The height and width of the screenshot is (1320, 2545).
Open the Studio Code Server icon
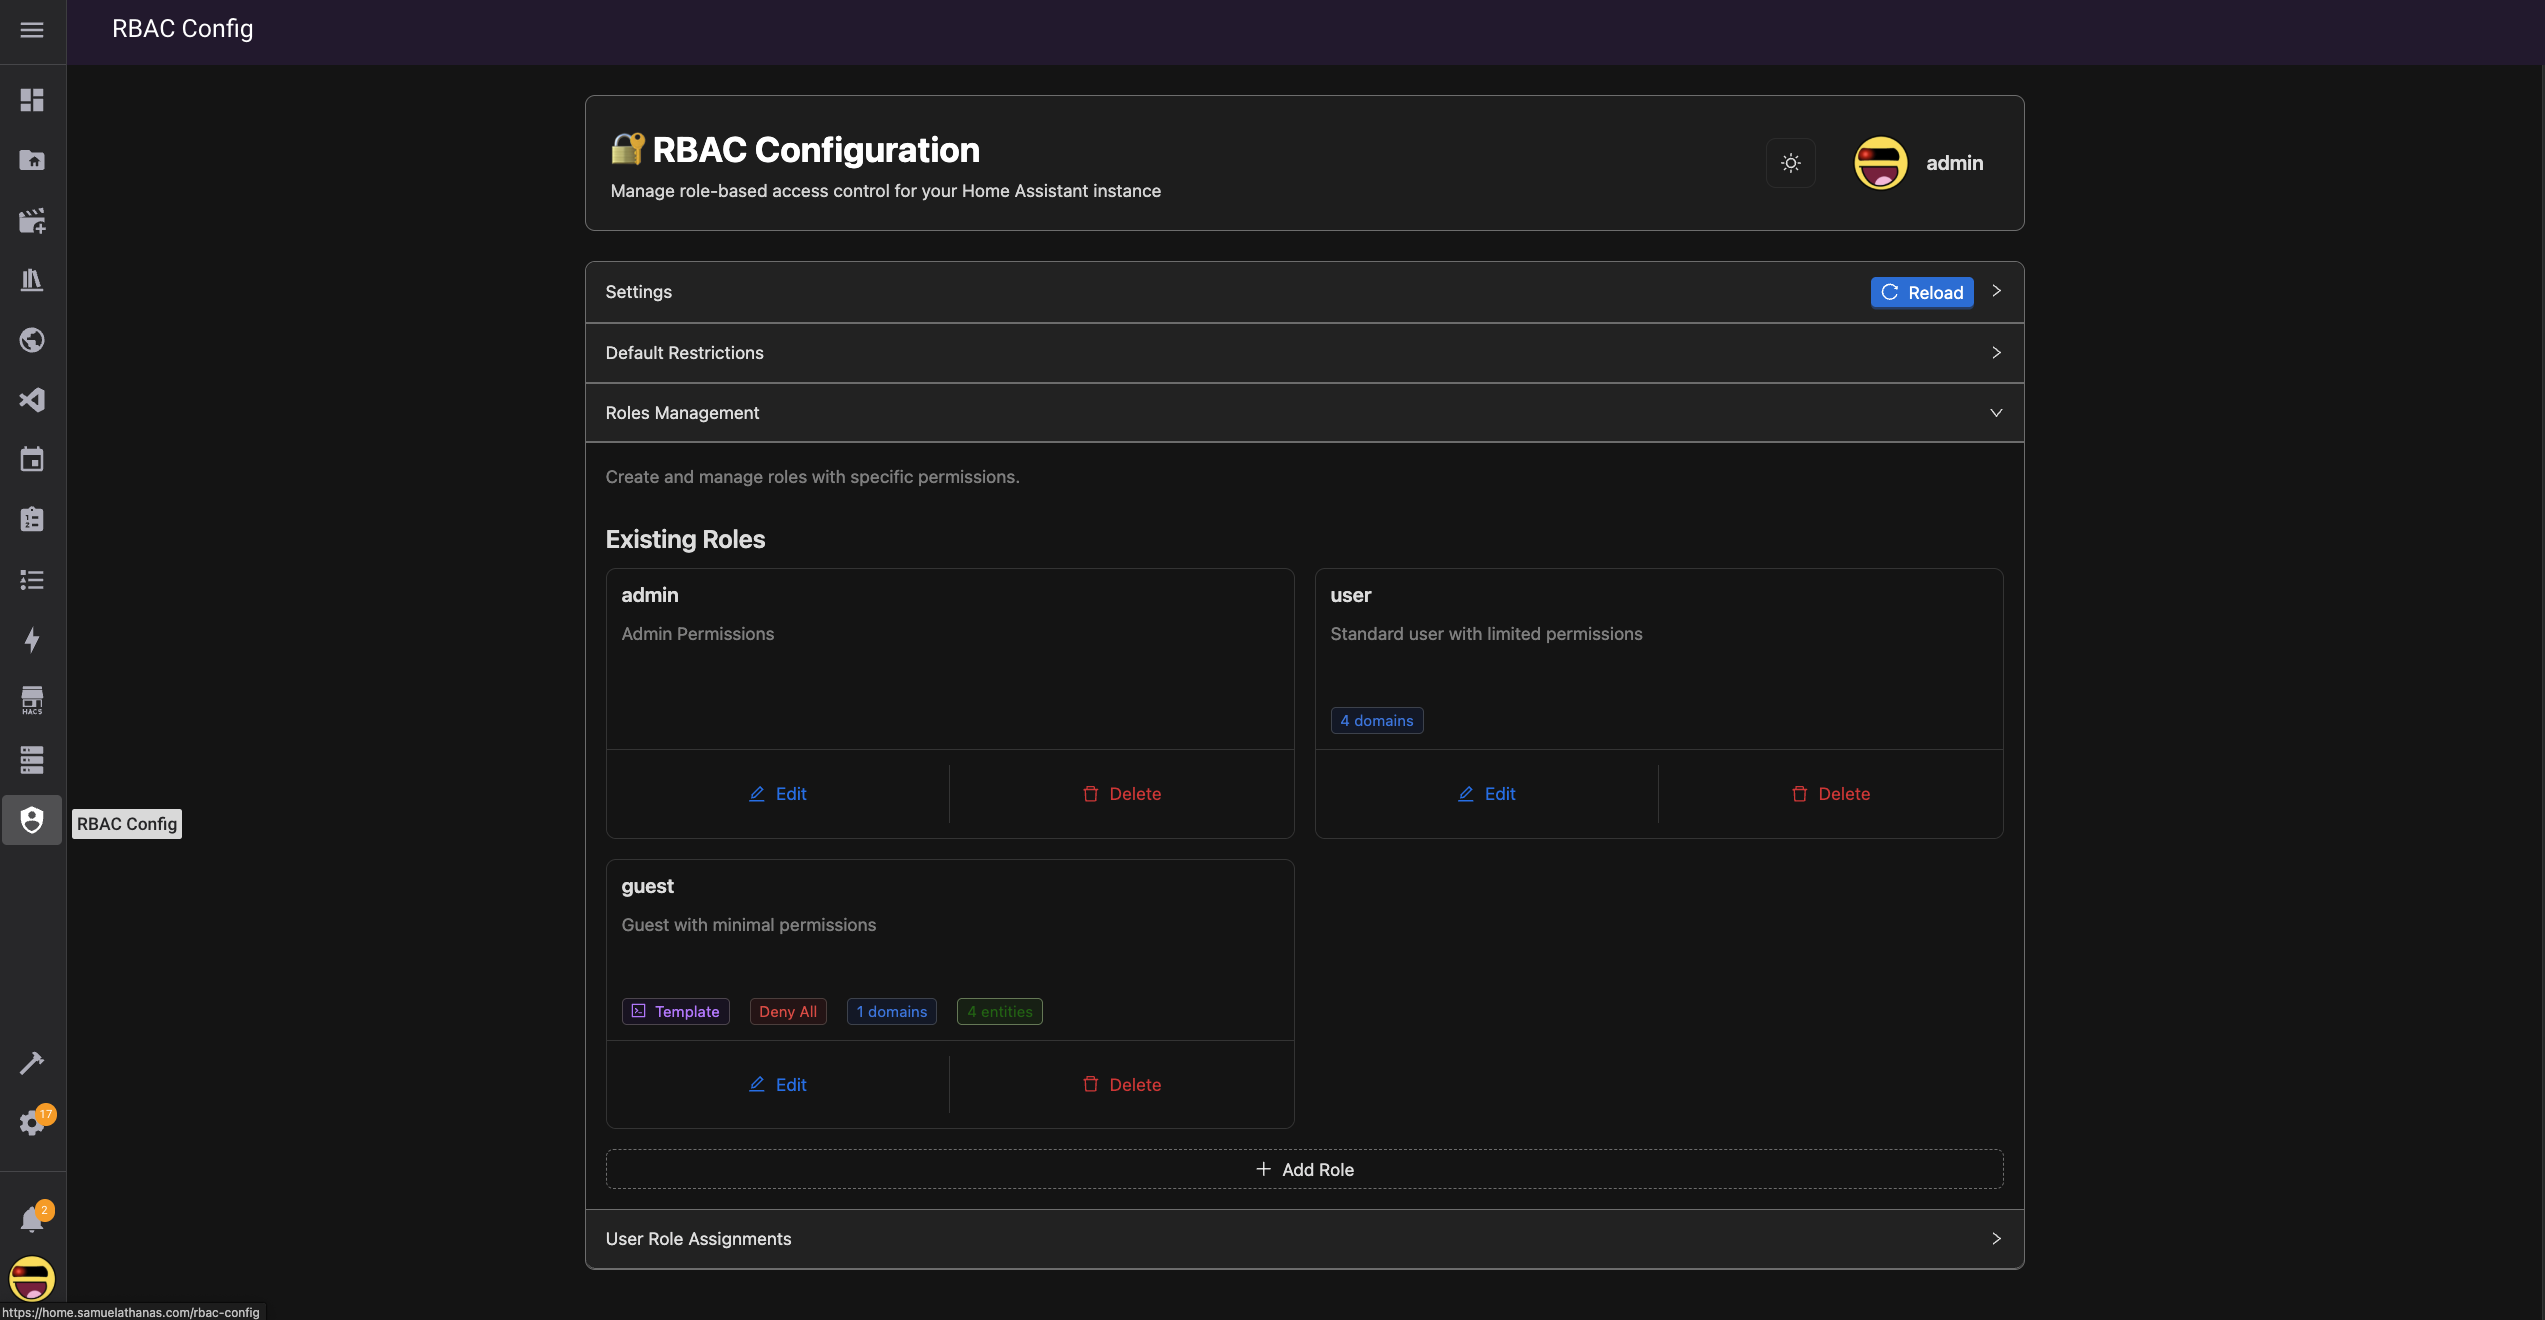32,400
